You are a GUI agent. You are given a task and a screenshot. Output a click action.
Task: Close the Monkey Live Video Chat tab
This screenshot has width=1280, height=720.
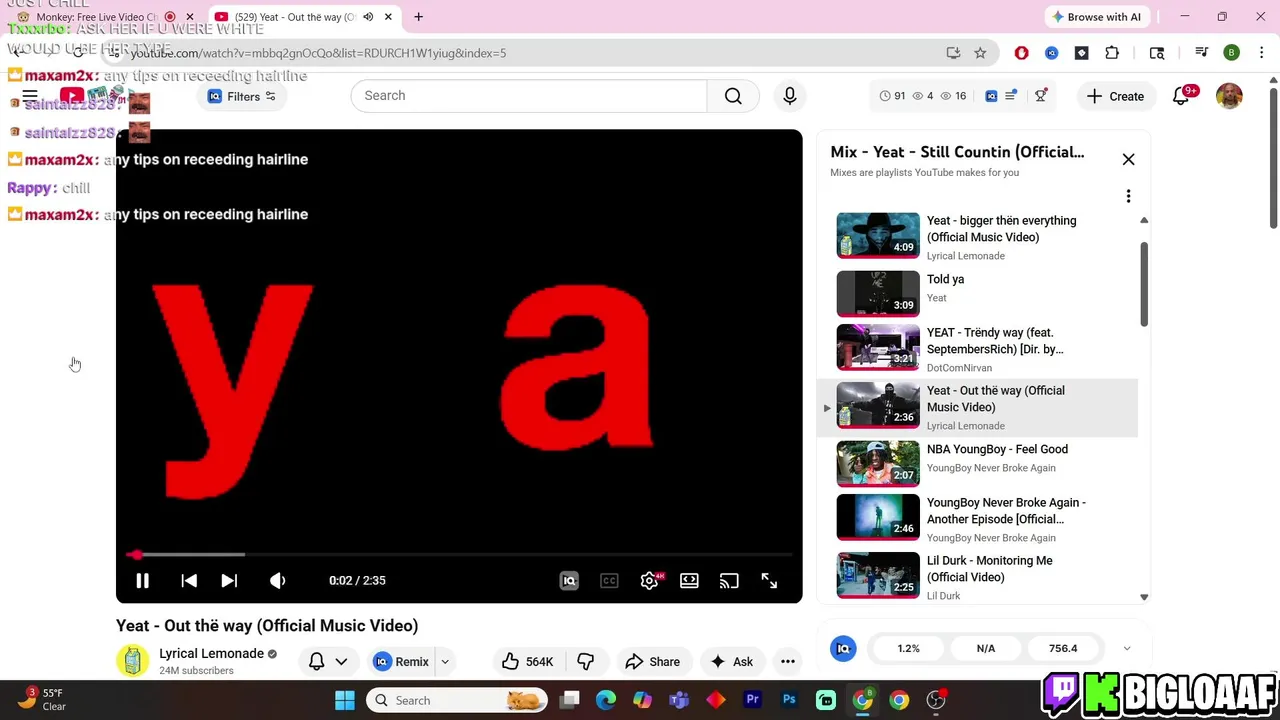190,17
